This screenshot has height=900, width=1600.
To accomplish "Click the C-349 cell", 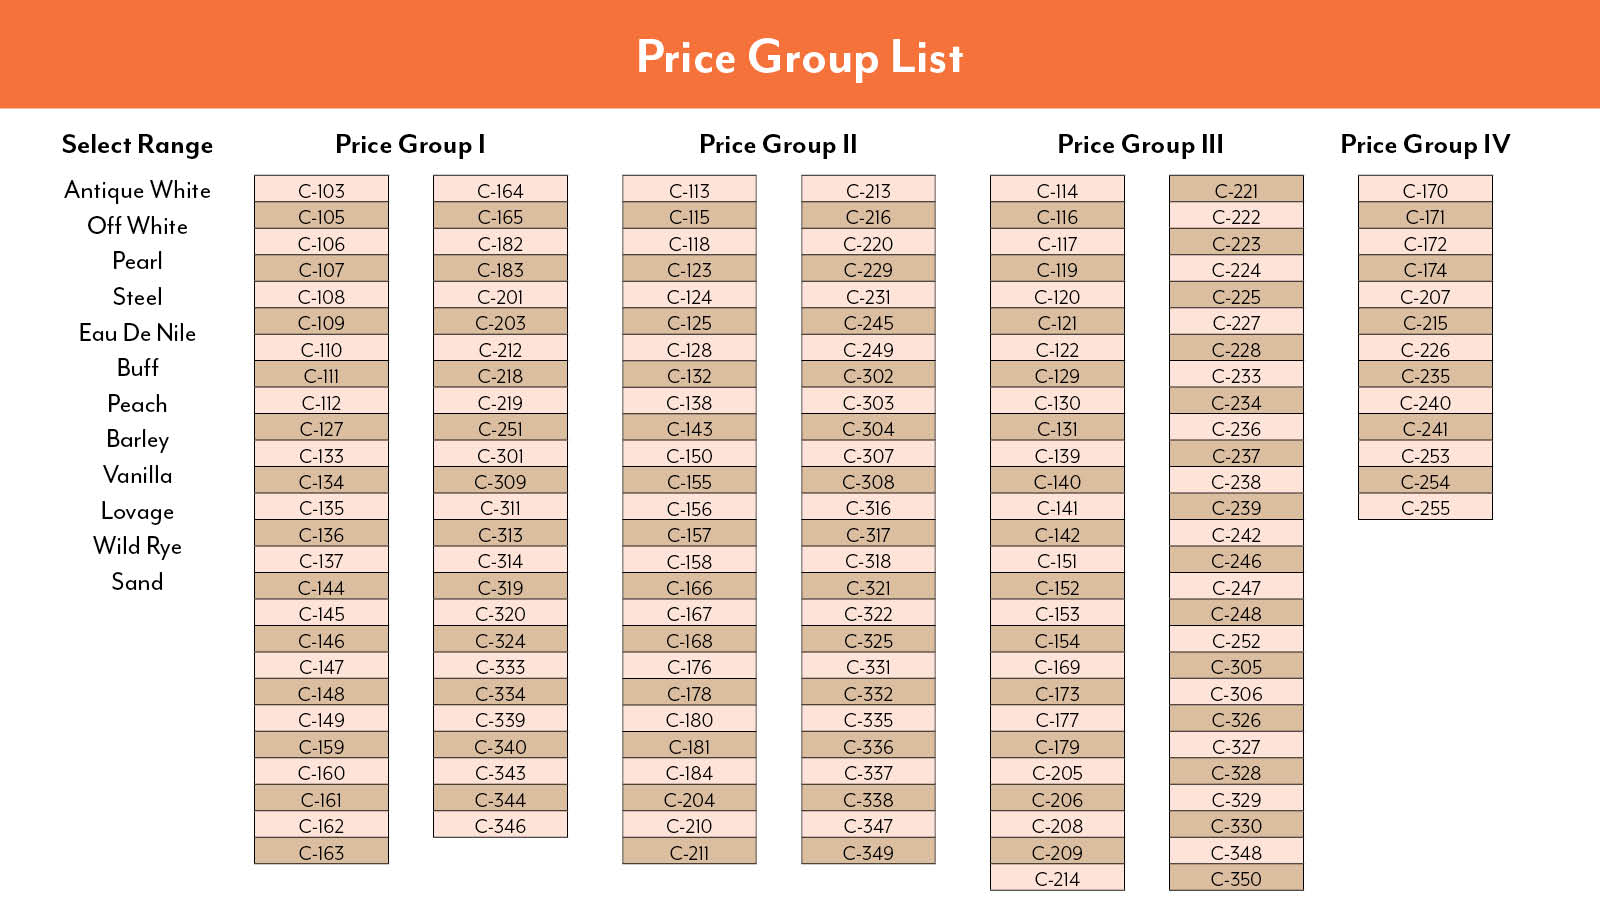I will pos(868,852).
